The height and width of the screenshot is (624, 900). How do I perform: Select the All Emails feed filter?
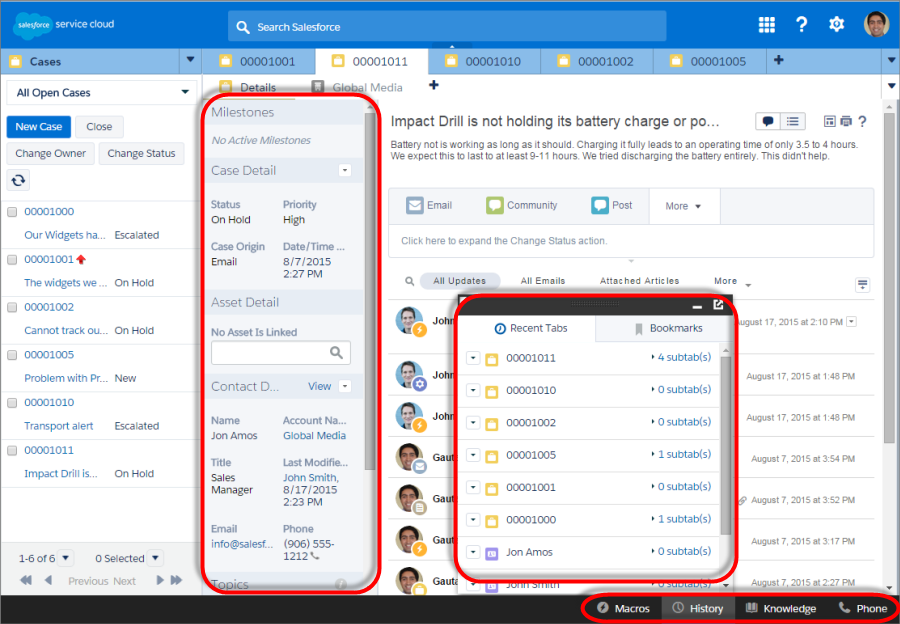[x=542, y=281]
